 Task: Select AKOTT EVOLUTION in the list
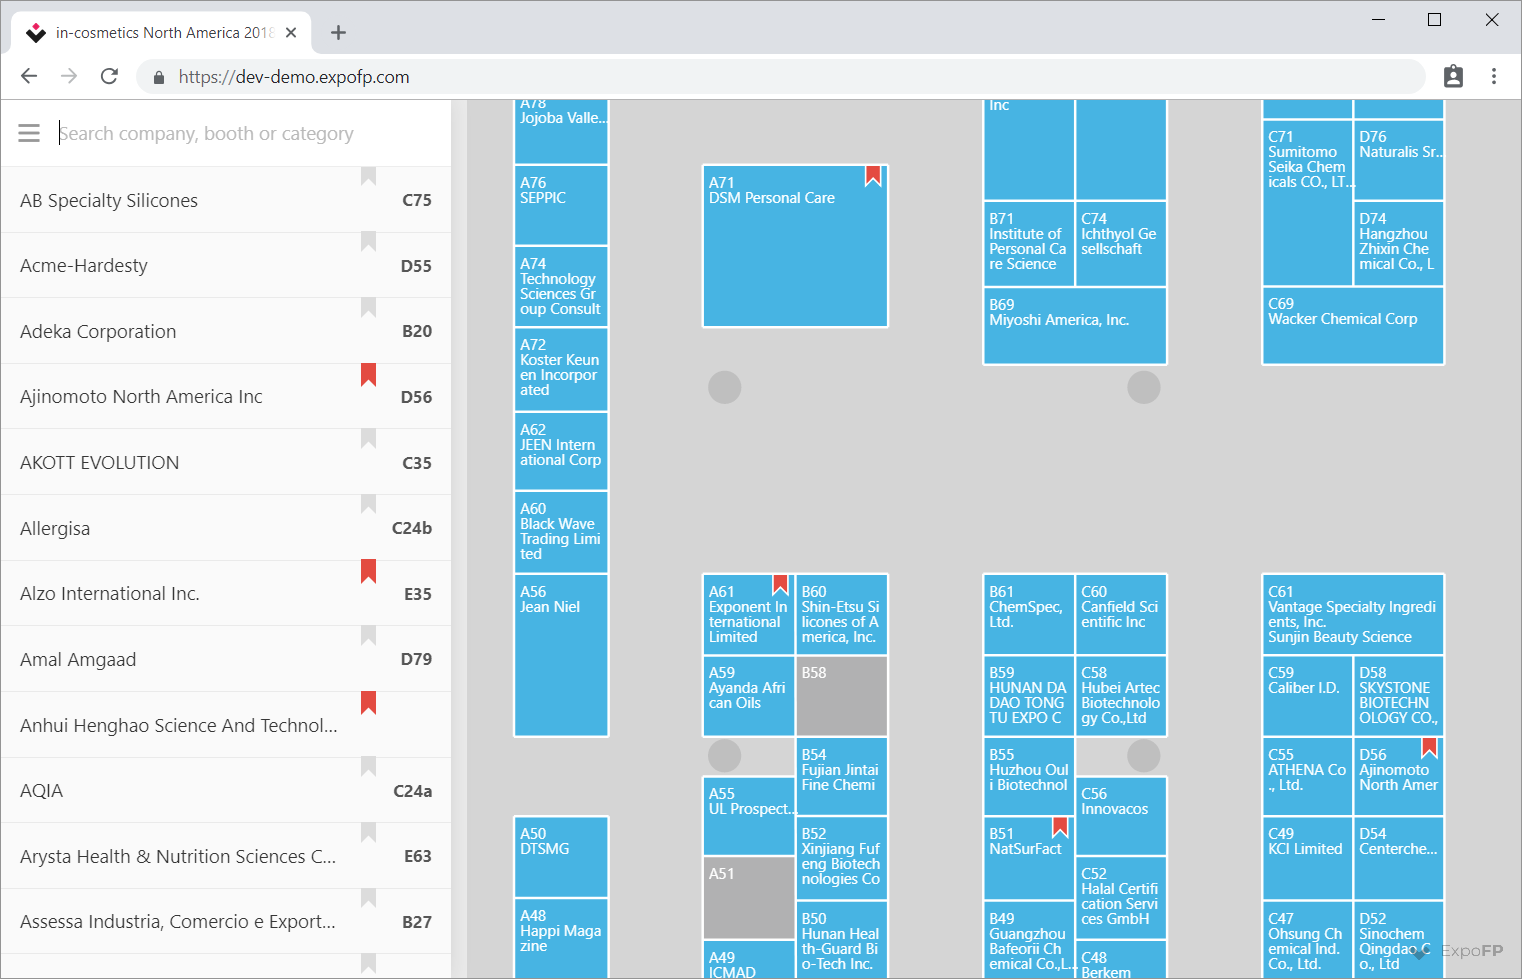(226, 463)
